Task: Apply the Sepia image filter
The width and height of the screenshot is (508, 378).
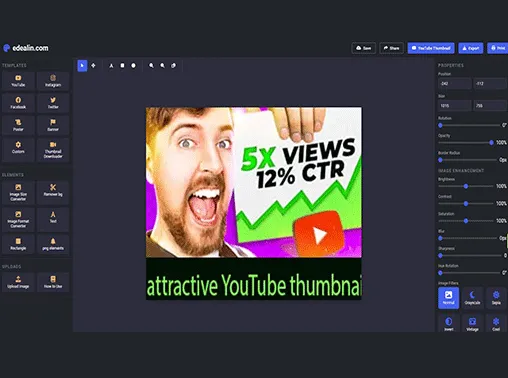Action: (x=496, y=298)
